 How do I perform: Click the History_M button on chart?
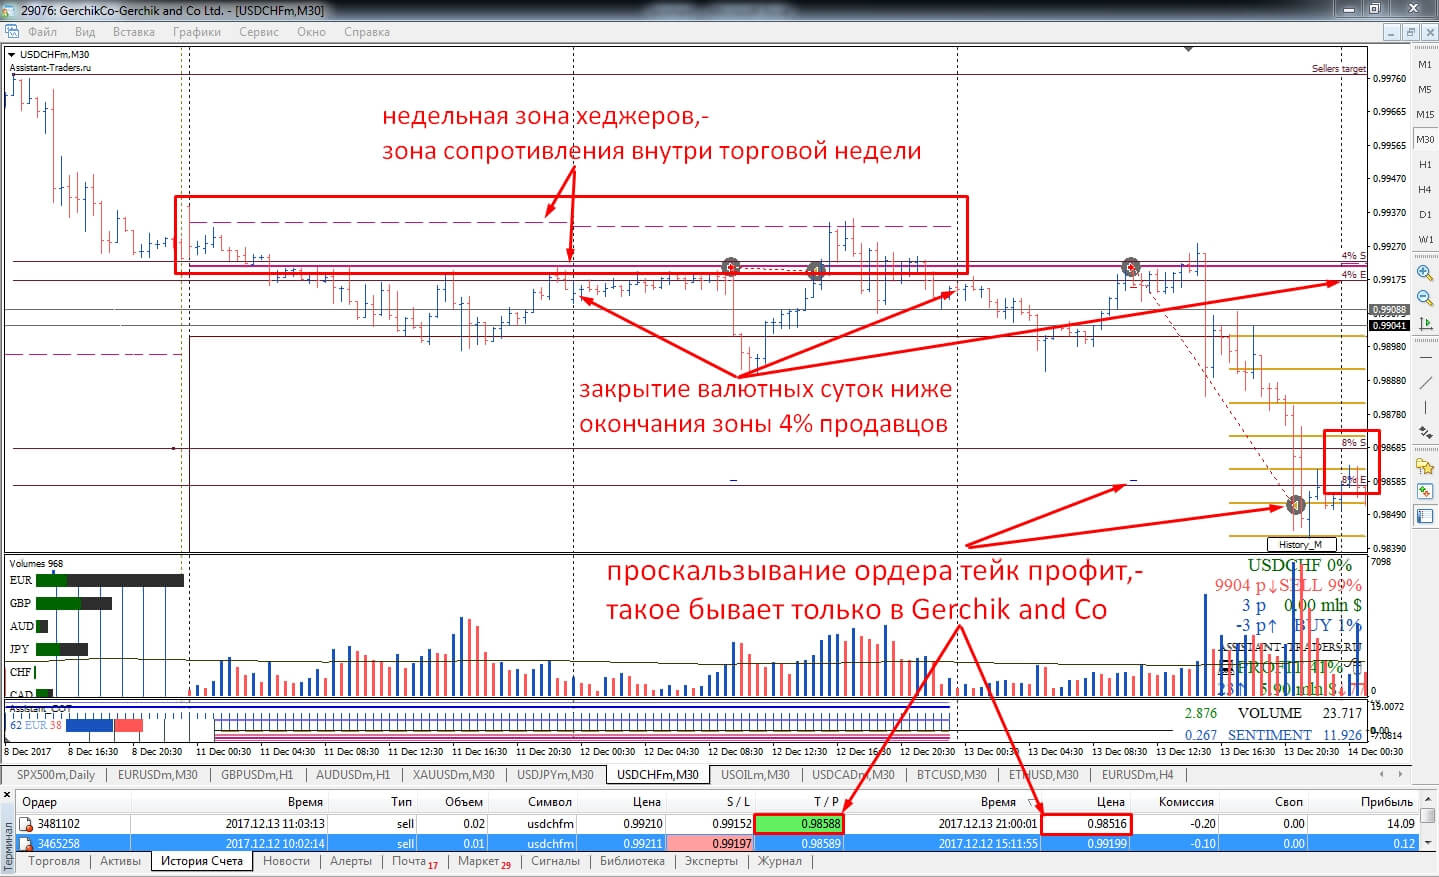click(x=1301, y=544)
